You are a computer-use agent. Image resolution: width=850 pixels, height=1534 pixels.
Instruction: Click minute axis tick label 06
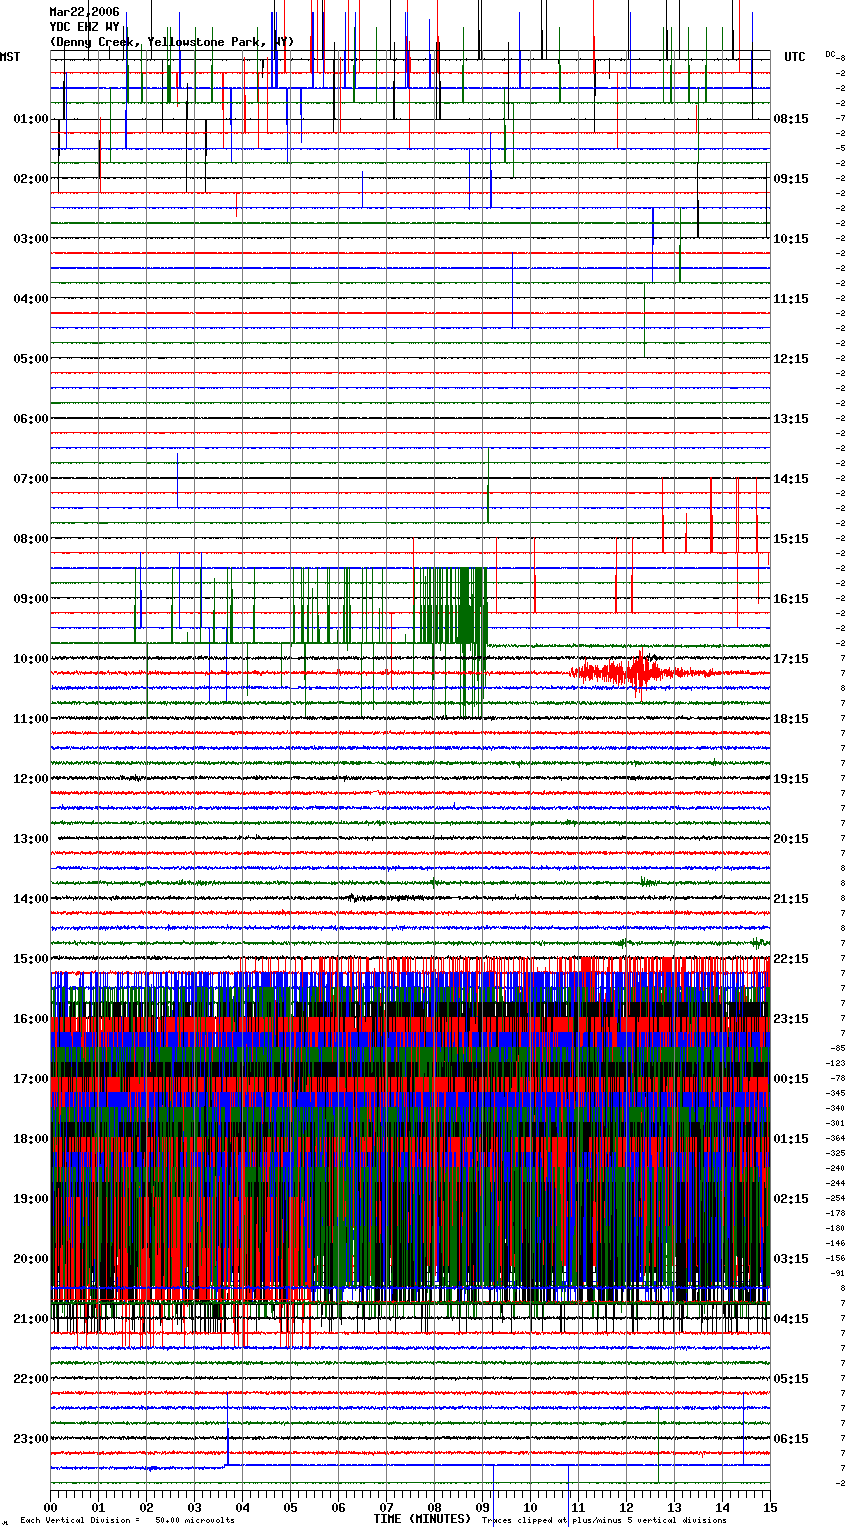pyautogui.click(x=338, y=1507)
